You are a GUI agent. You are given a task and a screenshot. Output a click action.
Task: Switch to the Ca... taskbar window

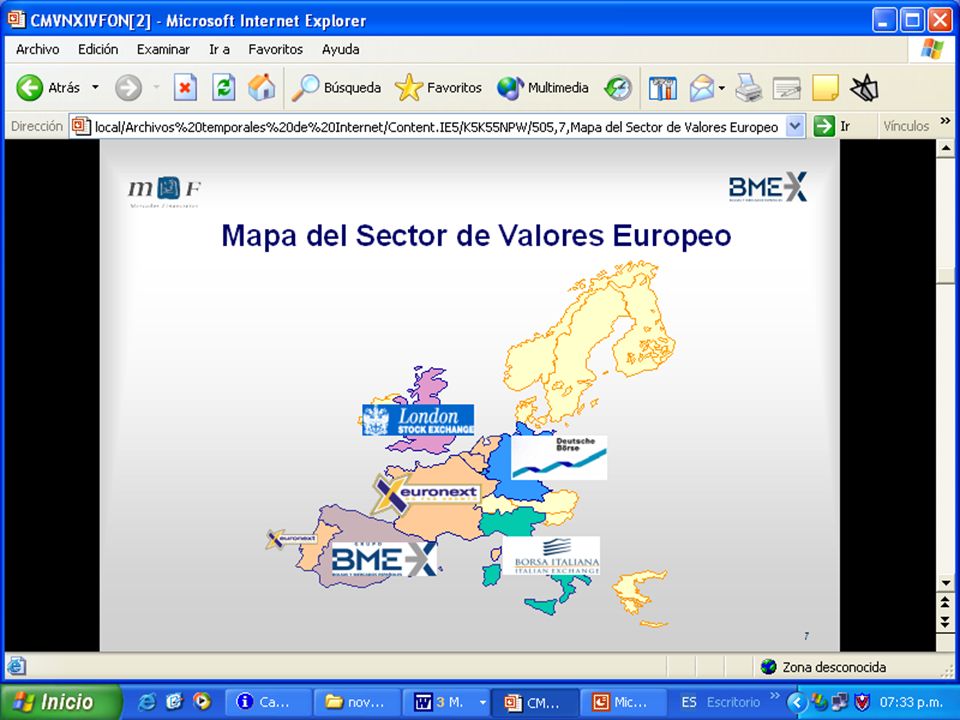tap(268, 702)
